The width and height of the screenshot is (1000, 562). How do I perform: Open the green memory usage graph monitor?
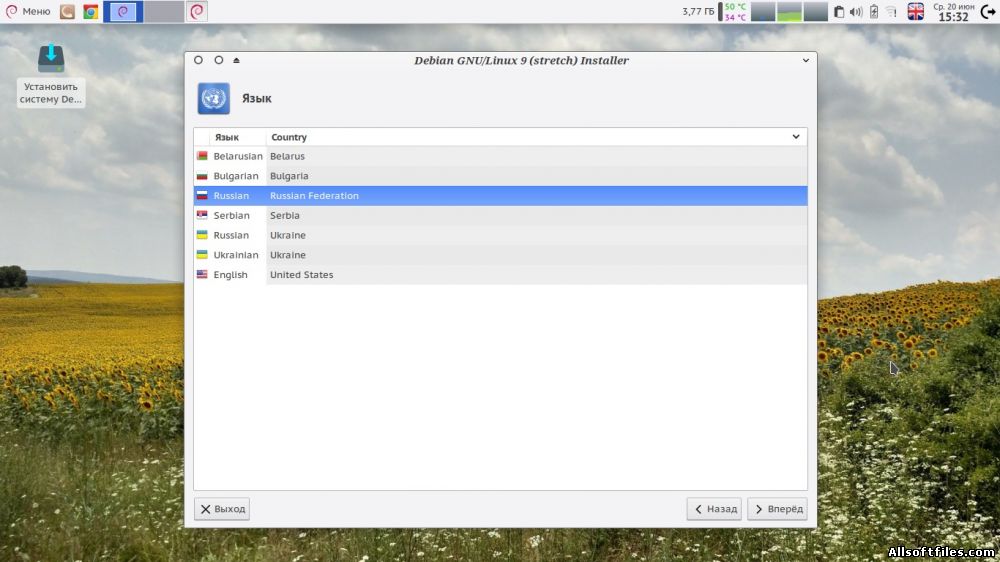tap(789, 11)
